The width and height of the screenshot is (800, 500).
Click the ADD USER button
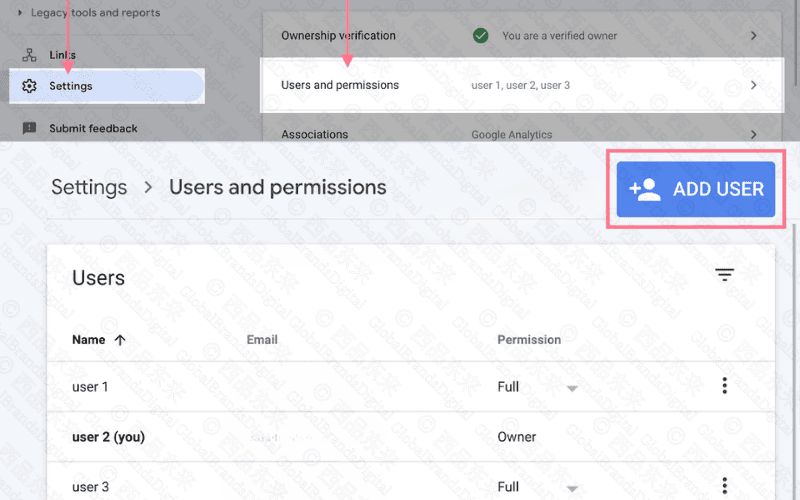tap(696, 189)
